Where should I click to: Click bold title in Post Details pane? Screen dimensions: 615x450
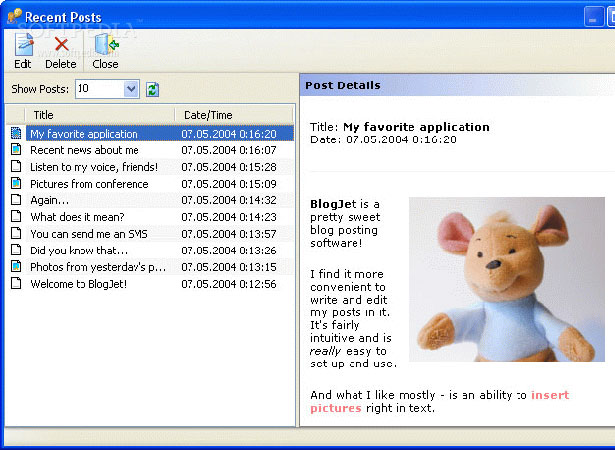click(416, 127)
